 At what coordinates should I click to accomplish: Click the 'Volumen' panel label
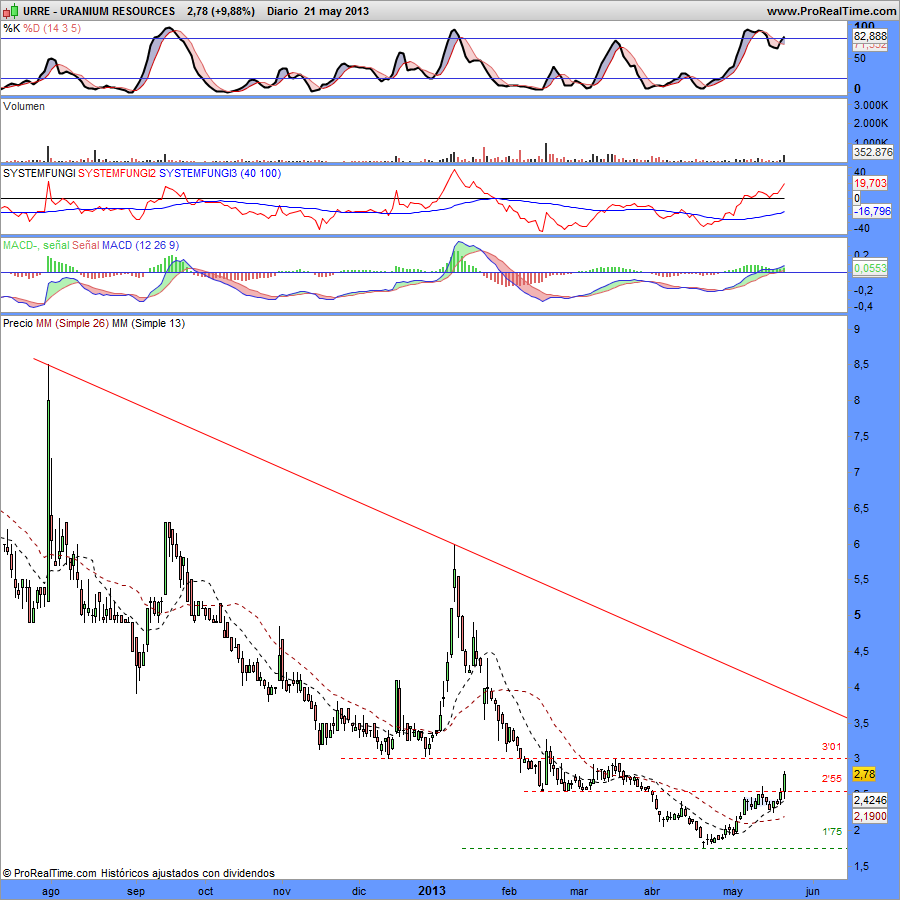[x=24, y=106]
